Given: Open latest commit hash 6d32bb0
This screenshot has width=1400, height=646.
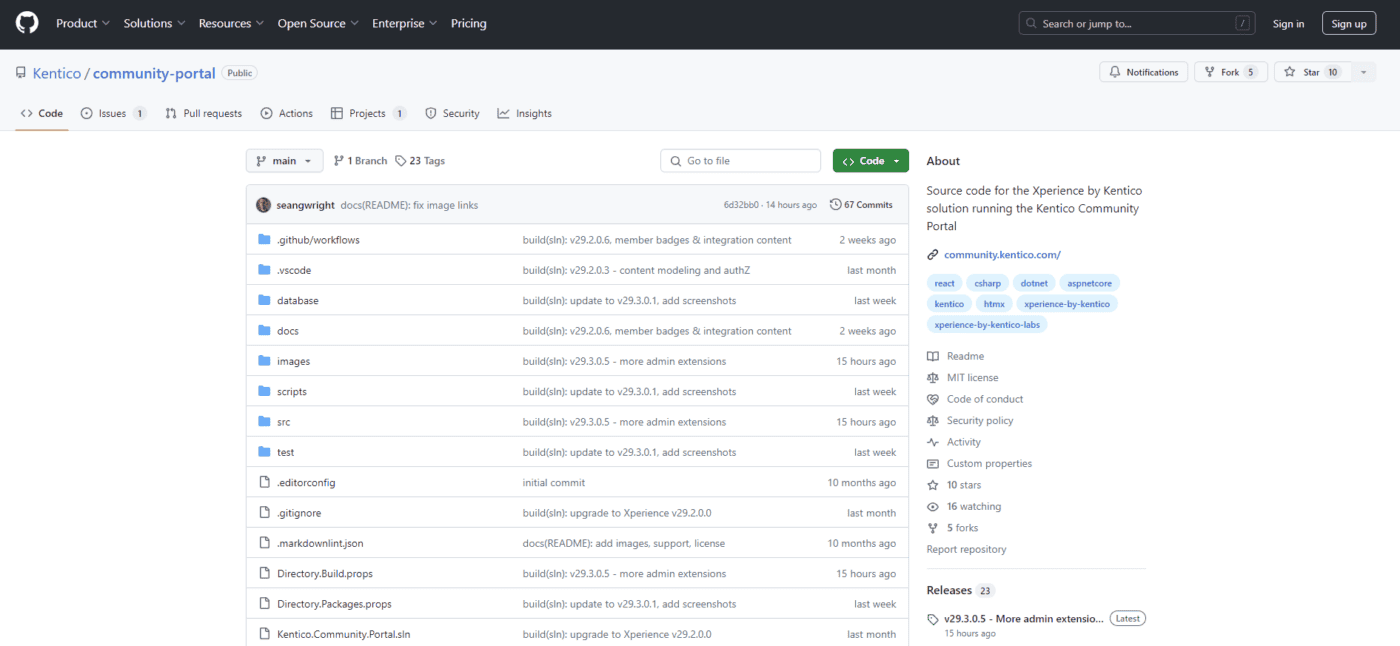Looking at the screenshot, I should click(741, 205).
